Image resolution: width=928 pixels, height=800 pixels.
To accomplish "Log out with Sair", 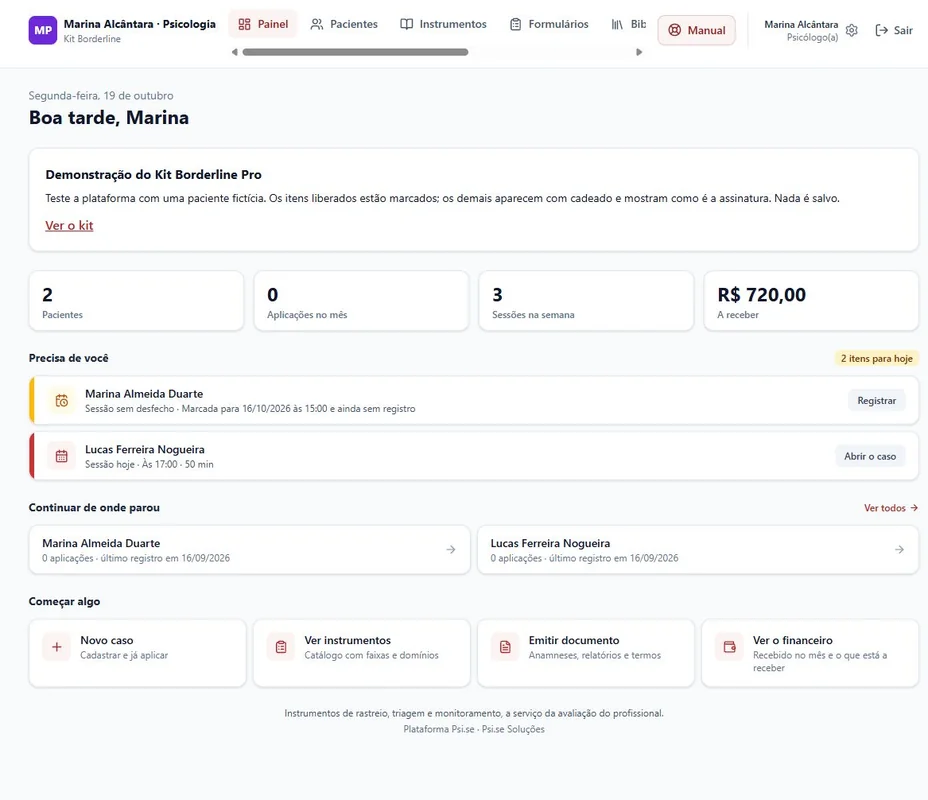I will [894, 30].
